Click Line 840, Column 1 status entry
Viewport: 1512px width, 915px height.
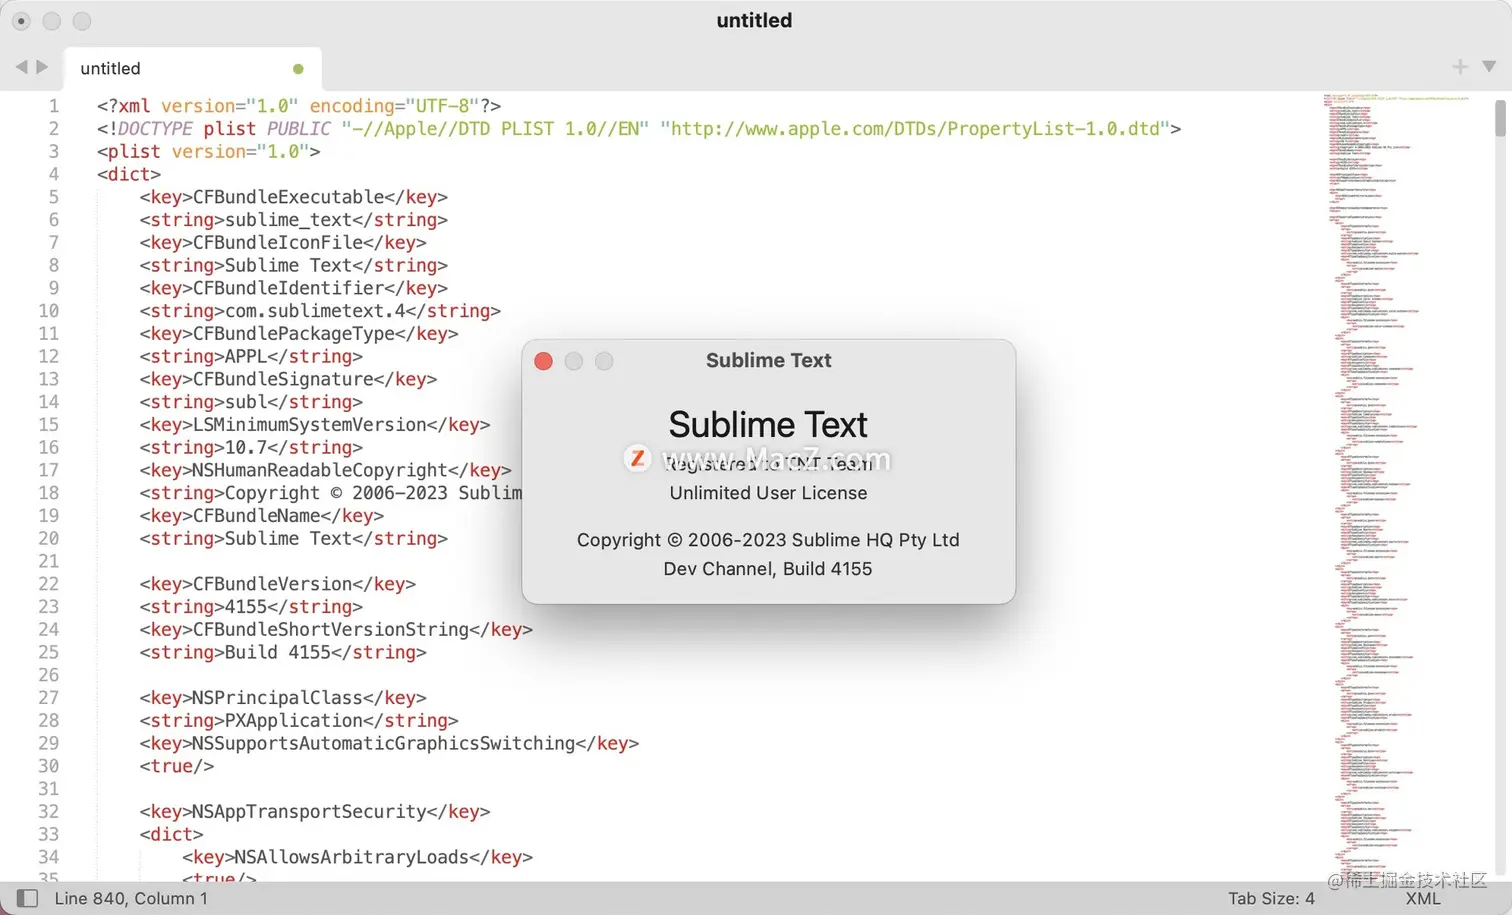pos(131,898)
